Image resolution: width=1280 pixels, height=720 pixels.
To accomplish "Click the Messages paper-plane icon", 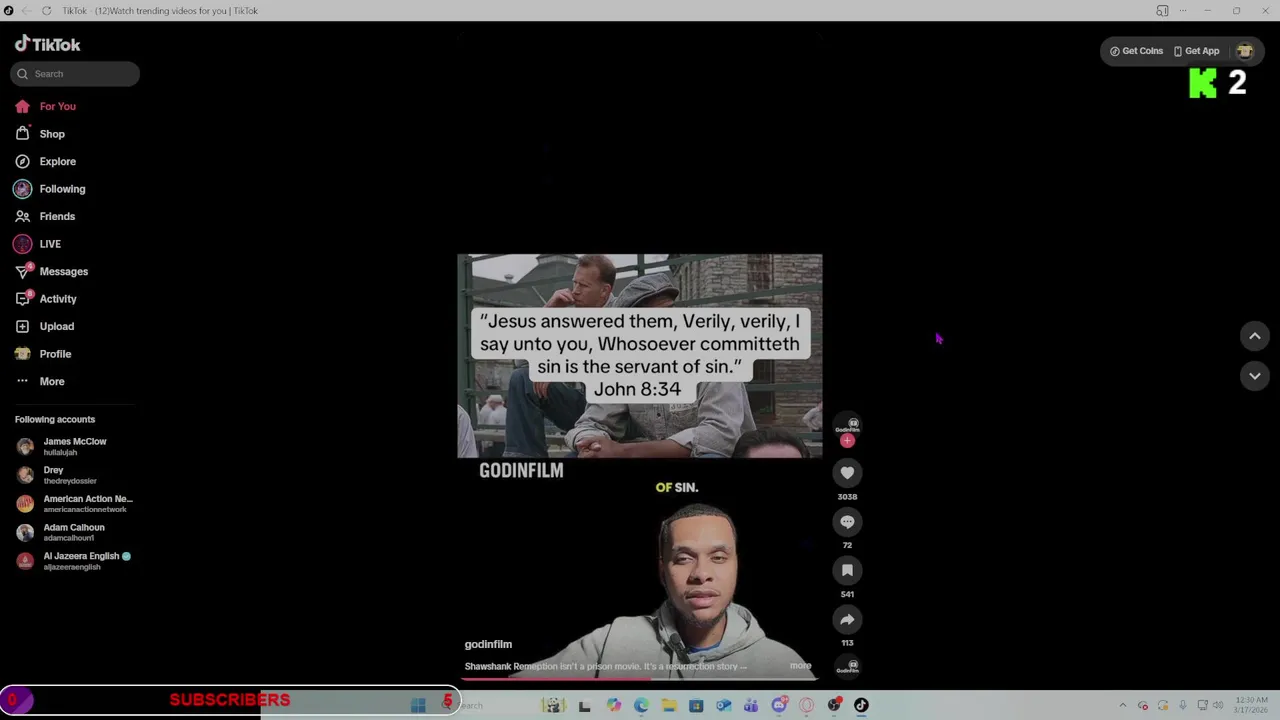I will click(22, 271).
